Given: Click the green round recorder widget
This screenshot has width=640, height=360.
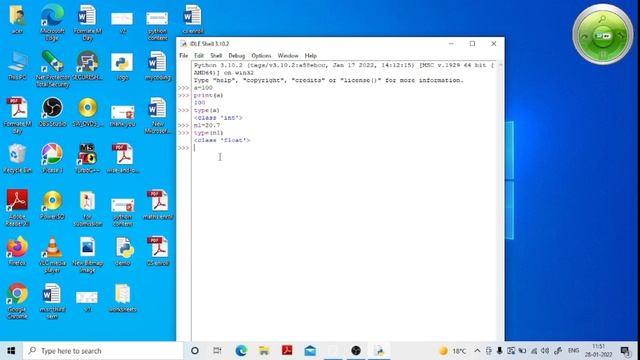Looking at the screenshot, I should click(602, 35).
